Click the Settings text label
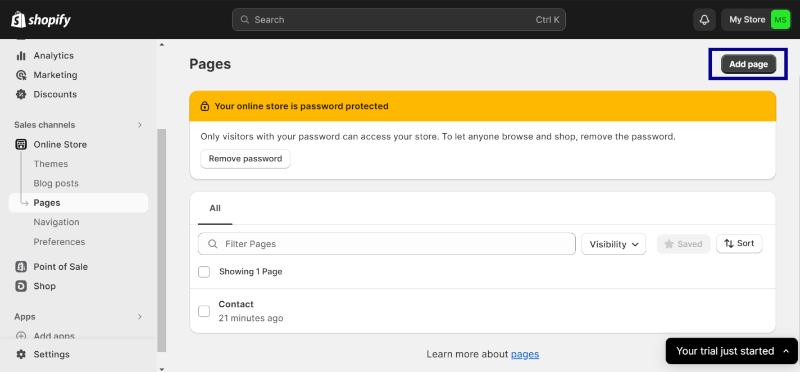This screenshot has width=800, height=372. pyautogui.click(x=52, y=354)
